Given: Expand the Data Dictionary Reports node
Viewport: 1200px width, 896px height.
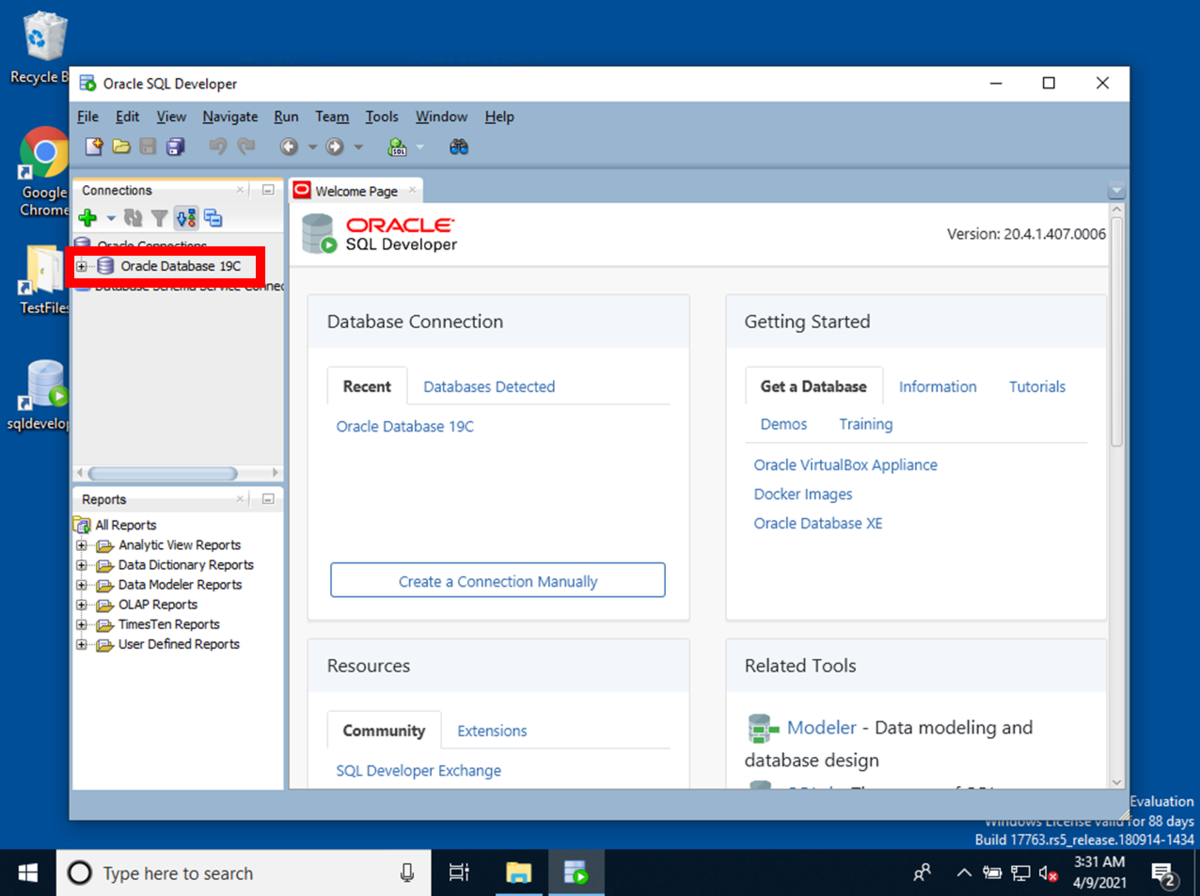Looking at the screenshot, I should (x=82, y=565).
